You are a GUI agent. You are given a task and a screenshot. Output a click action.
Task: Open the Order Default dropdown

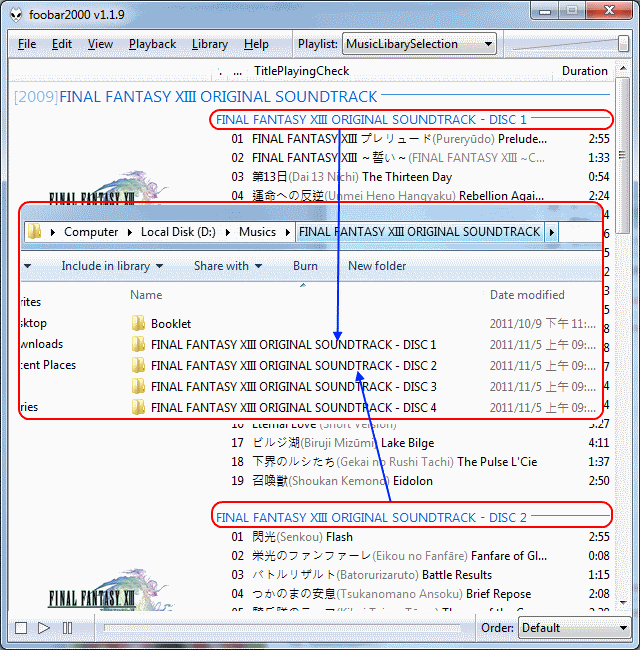[x=575, y=628]
